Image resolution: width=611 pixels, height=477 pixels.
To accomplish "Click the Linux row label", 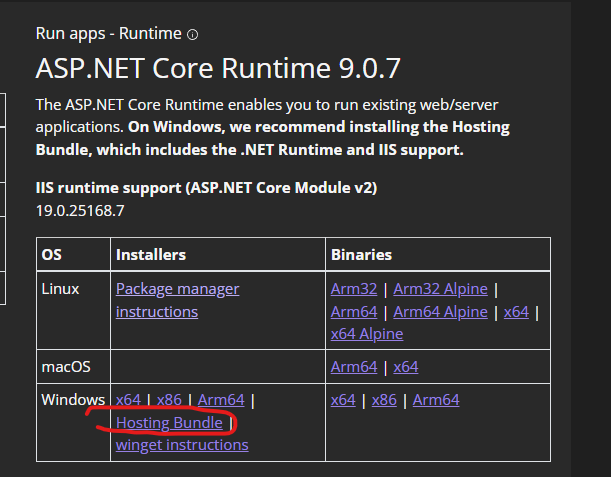I will tap(60, 289).
